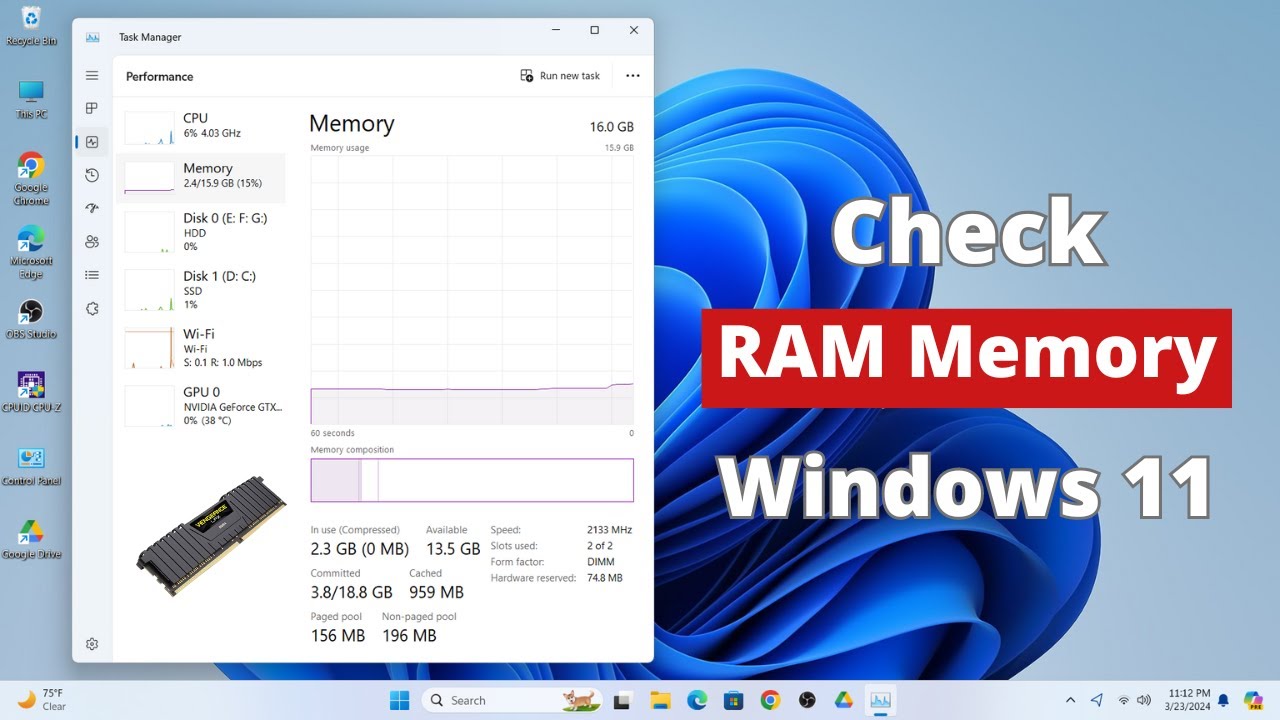Open File Explorer from the taskbar
The height and width of the screenshot is (720, 1280).
tap(659, 700)
